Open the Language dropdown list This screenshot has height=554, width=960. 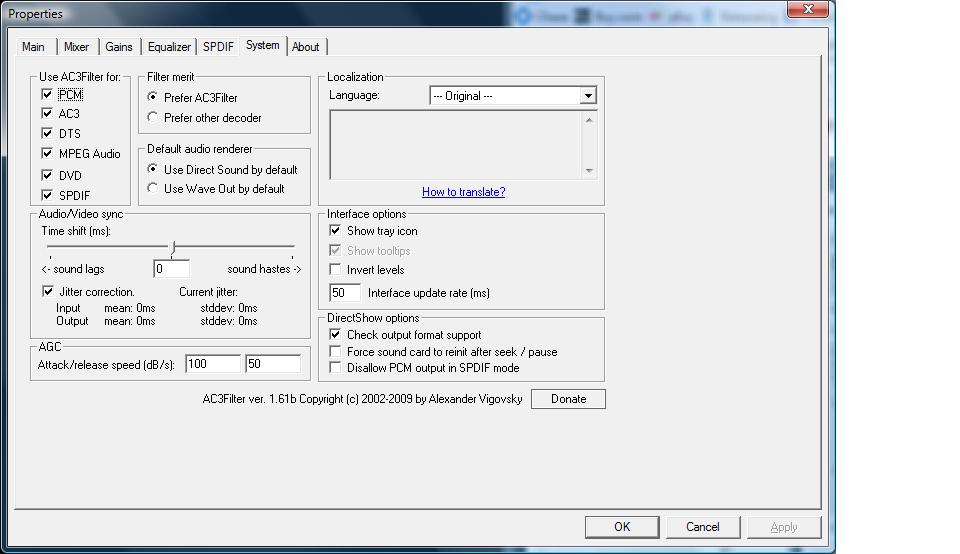click(587, 96)
